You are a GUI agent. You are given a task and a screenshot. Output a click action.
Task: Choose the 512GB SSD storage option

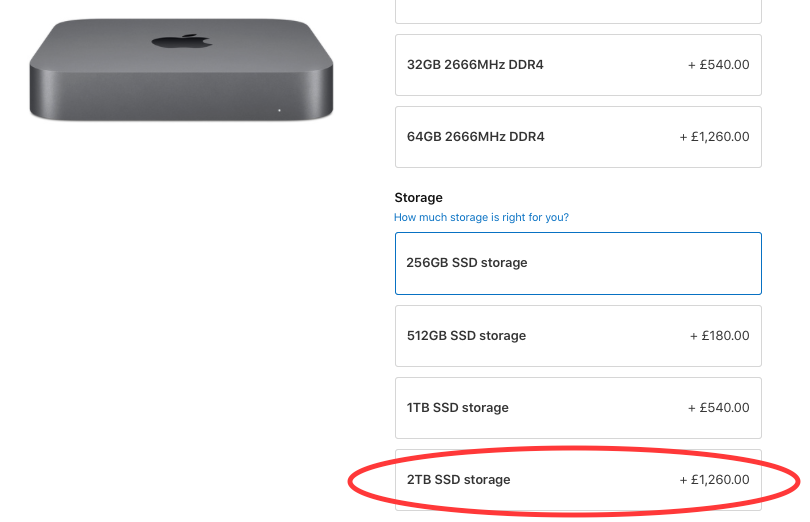[x=578, y=336]
